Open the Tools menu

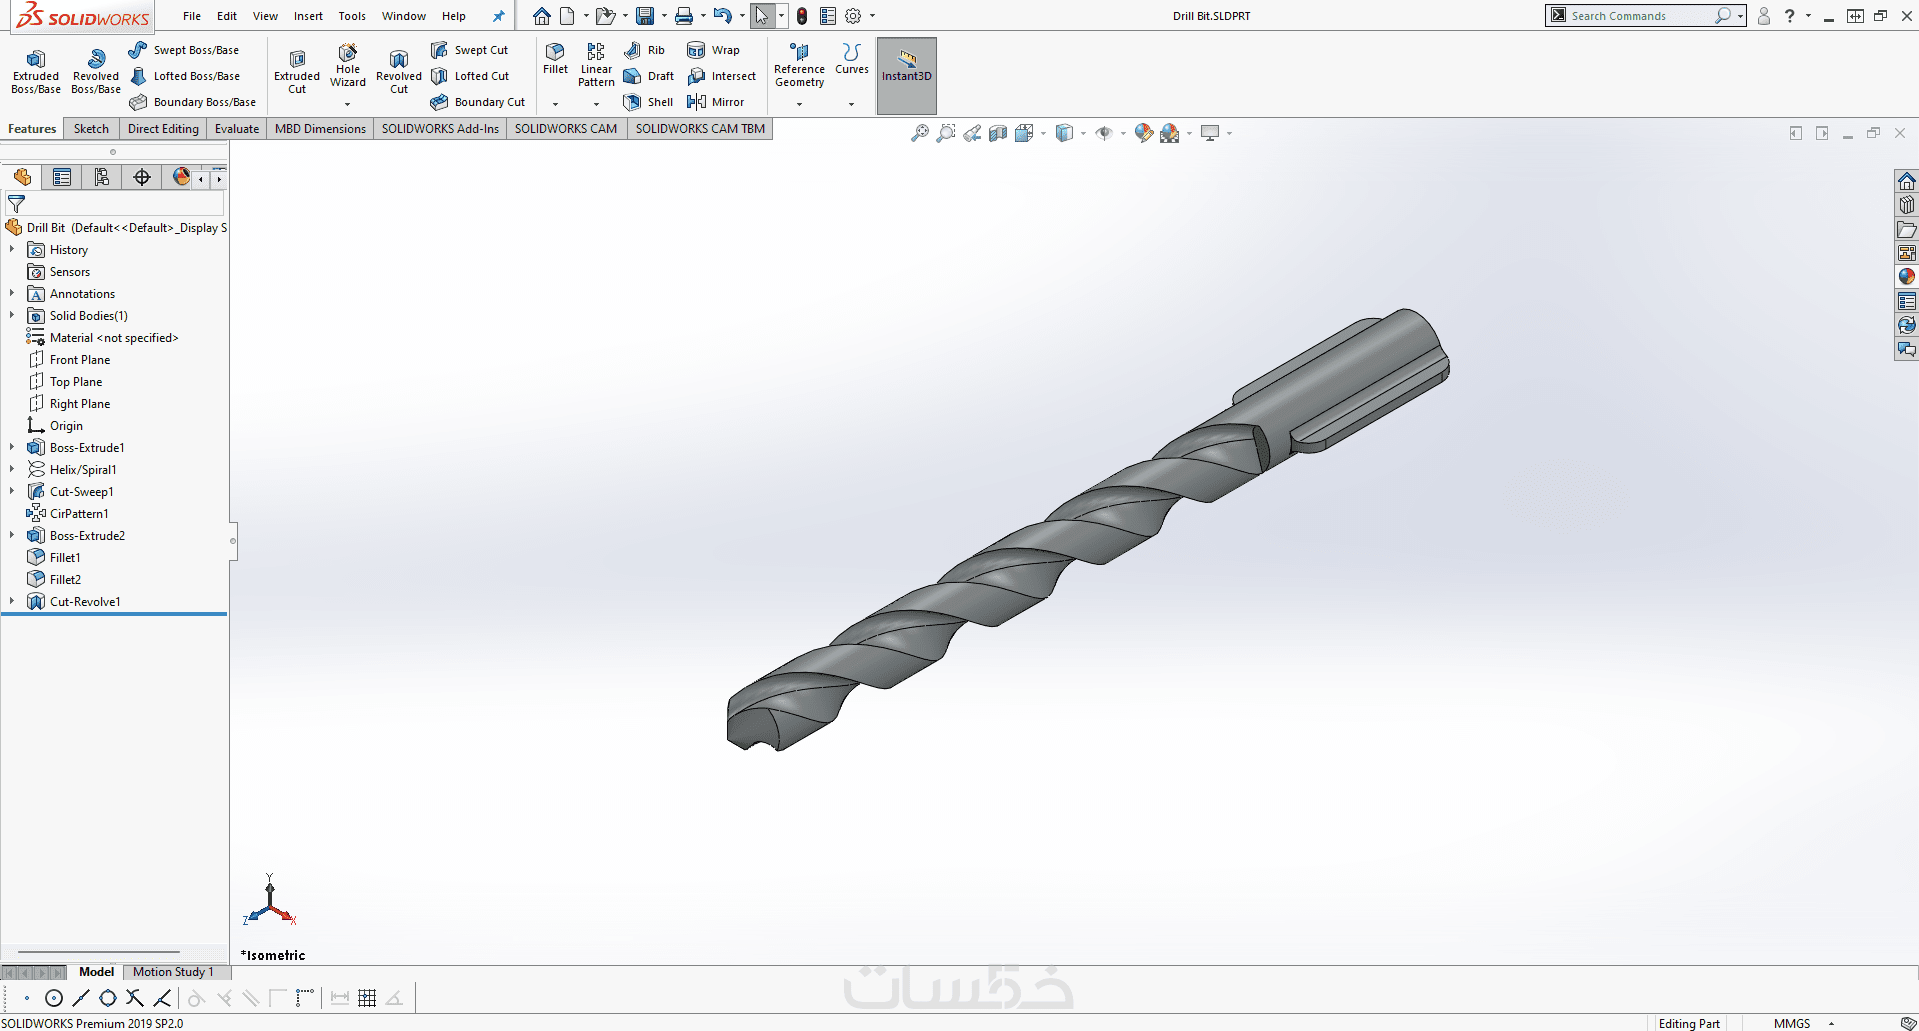click(x=352, y=16)
